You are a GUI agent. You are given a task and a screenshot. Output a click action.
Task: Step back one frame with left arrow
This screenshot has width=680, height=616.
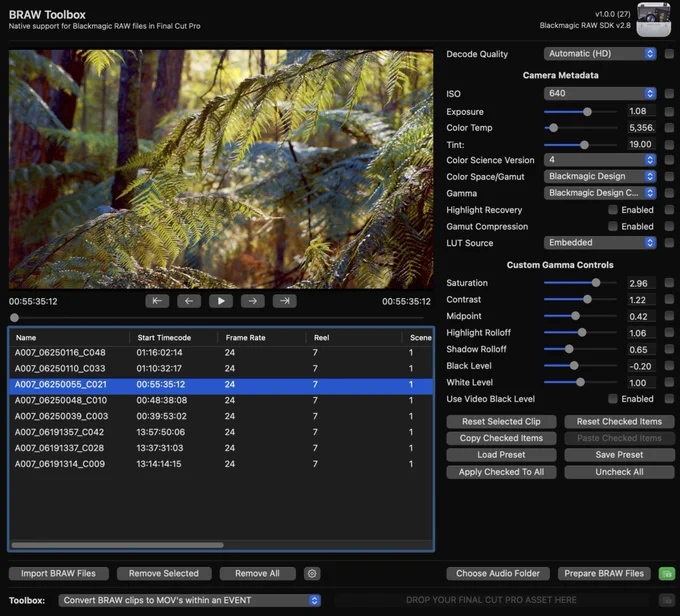[x=189, y=301]
